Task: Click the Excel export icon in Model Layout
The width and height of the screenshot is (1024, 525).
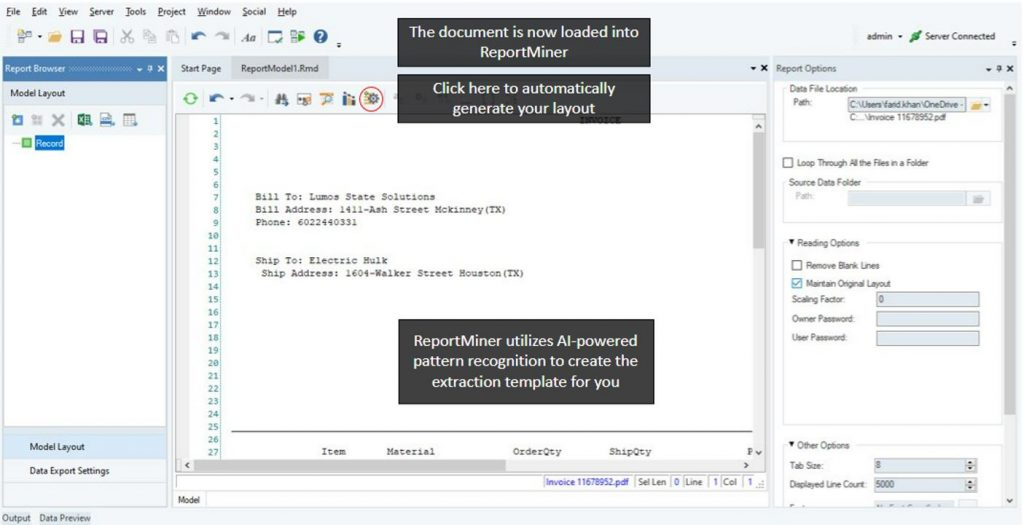Action: click(x=85, y=120)
